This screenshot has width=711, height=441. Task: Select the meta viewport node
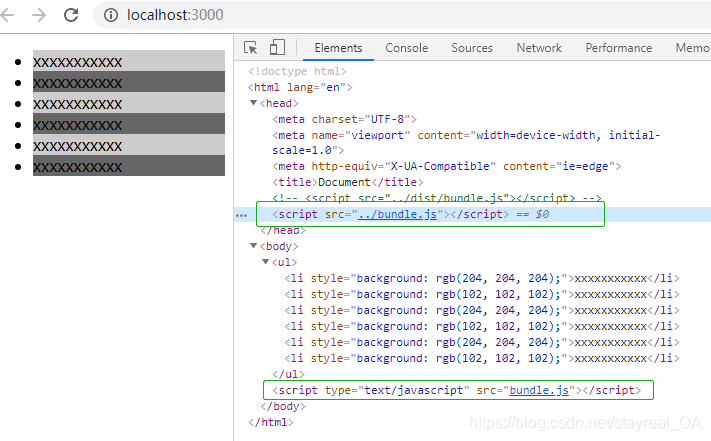tap(466, 142)
